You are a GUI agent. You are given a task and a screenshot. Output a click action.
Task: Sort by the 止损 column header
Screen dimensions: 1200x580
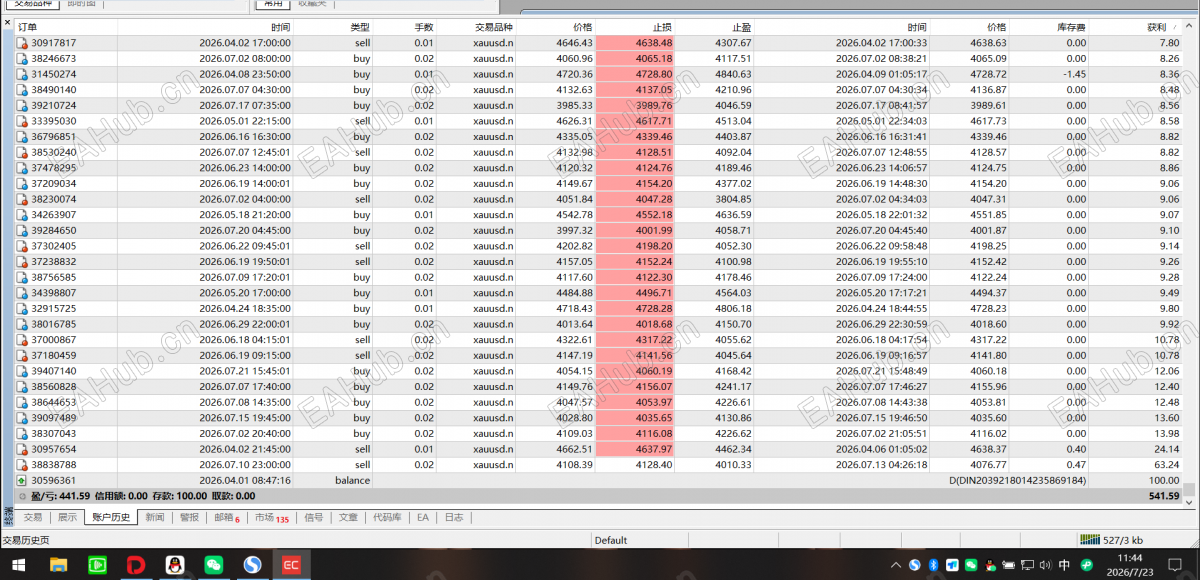[636, 27]
